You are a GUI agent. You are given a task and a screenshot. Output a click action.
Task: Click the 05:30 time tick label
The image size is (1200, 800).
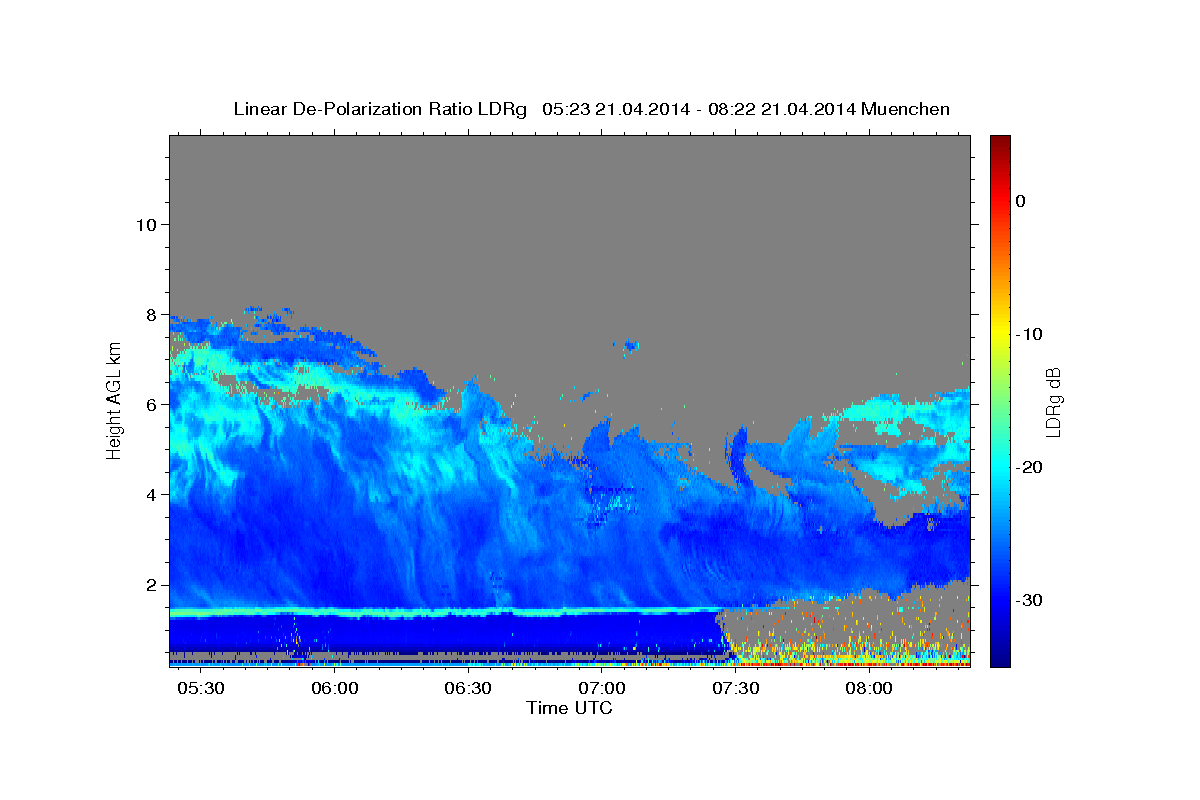201,689
